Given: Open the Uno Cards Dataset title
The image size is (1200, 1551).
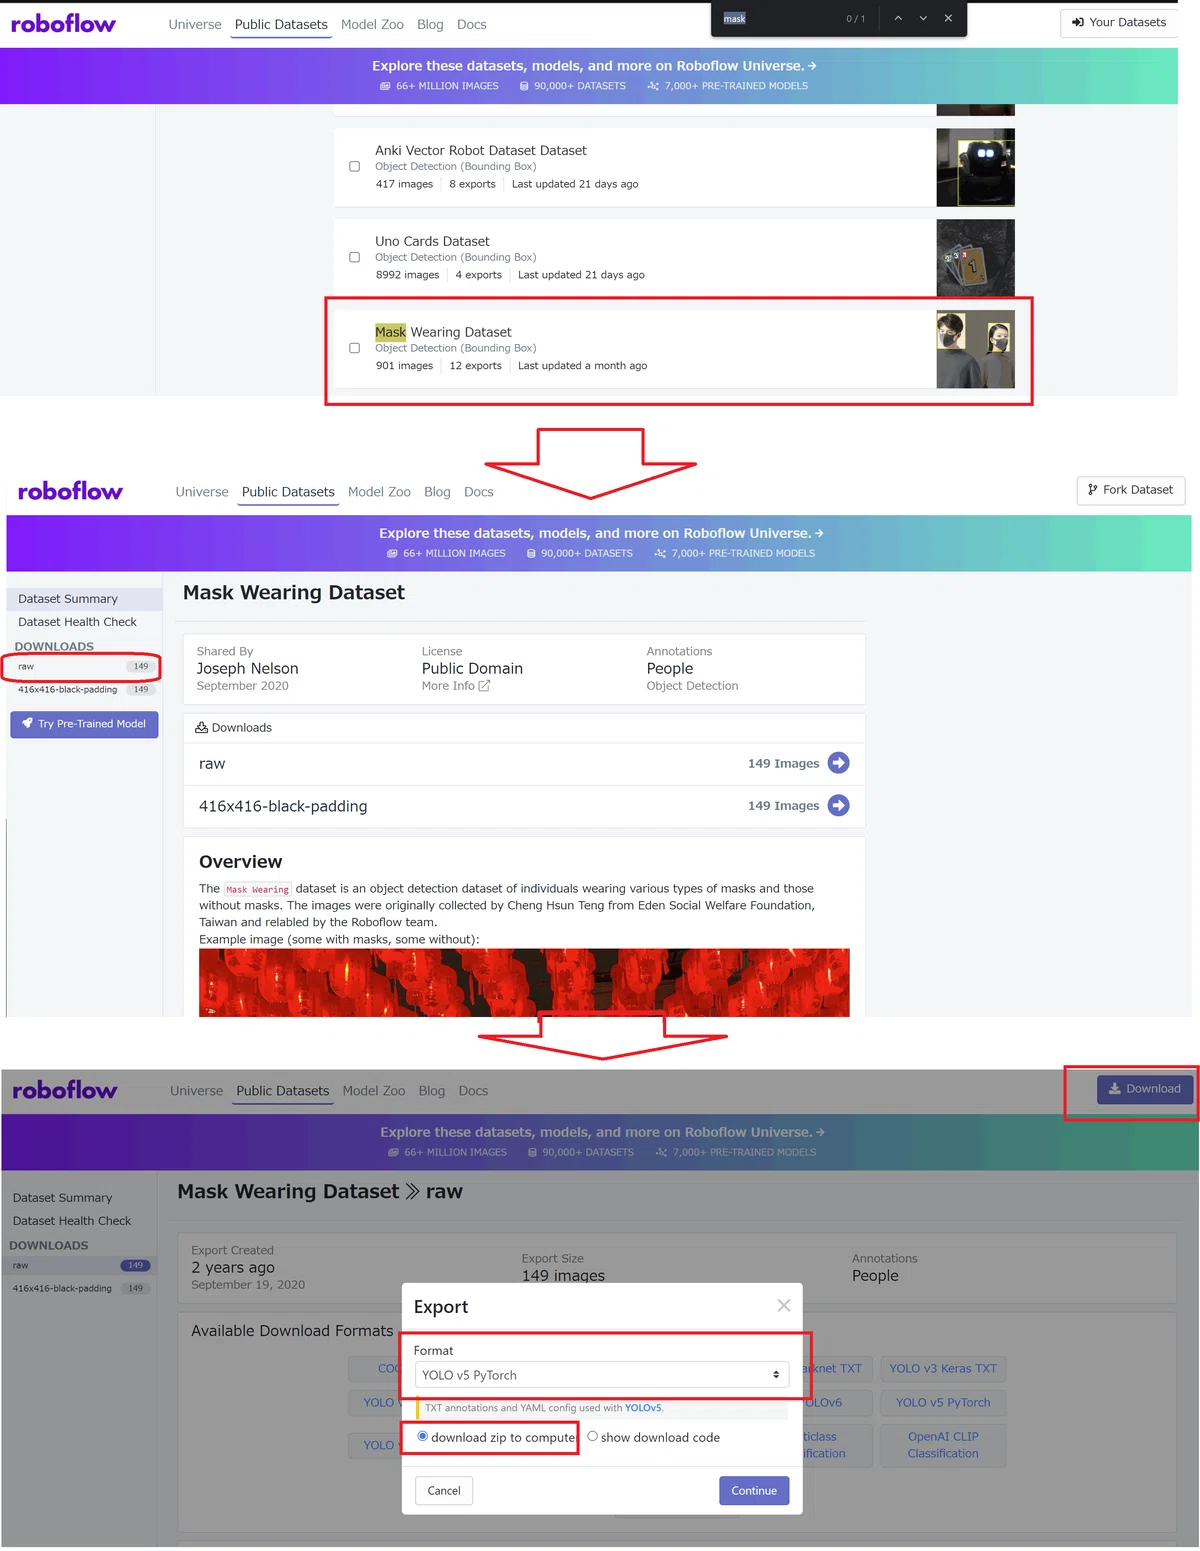Looking at the screenshot, I should pyautogui.click(x=432, y=241).
